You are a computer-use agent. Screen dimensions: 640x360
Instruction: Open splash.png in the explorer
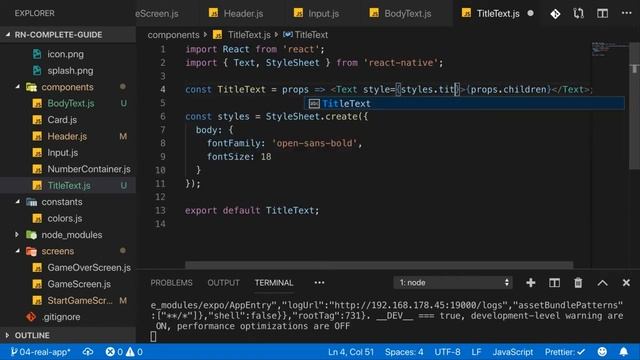70,71
